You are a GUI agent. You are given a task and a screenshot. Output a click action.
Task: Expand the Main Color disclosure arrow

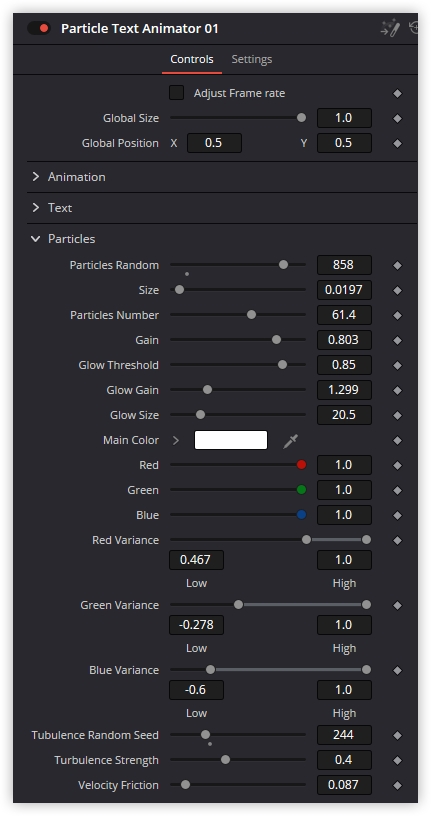point(176,441)
